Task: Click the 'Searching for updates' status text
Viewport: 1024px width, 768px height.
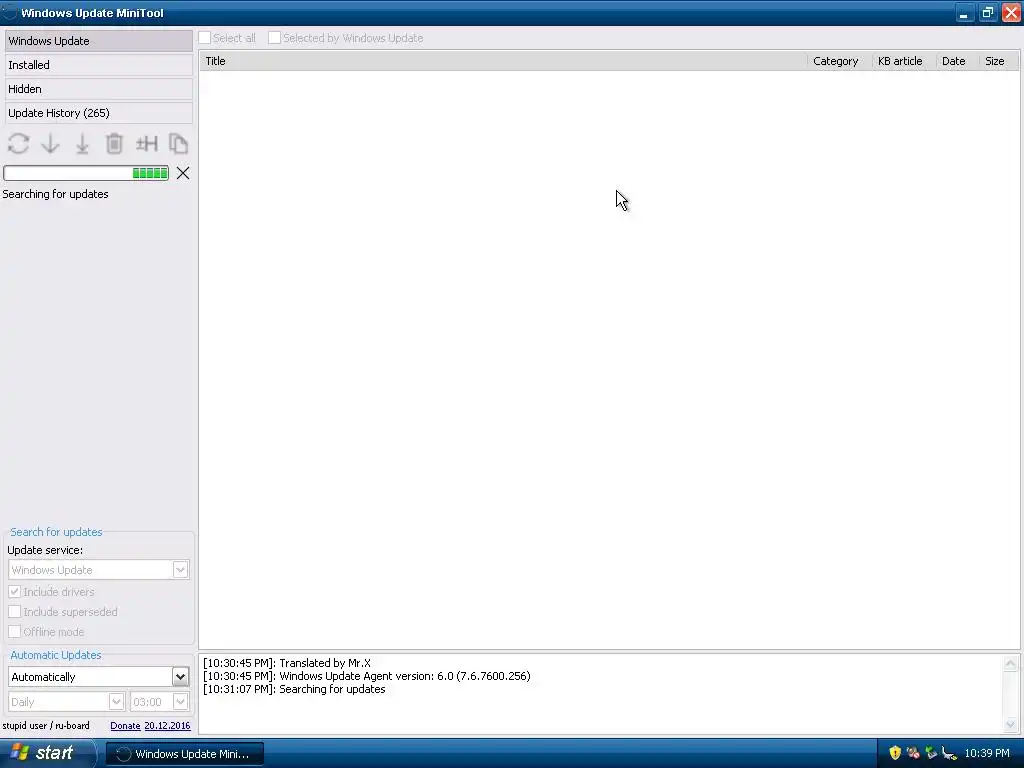Action: point(56,194)
